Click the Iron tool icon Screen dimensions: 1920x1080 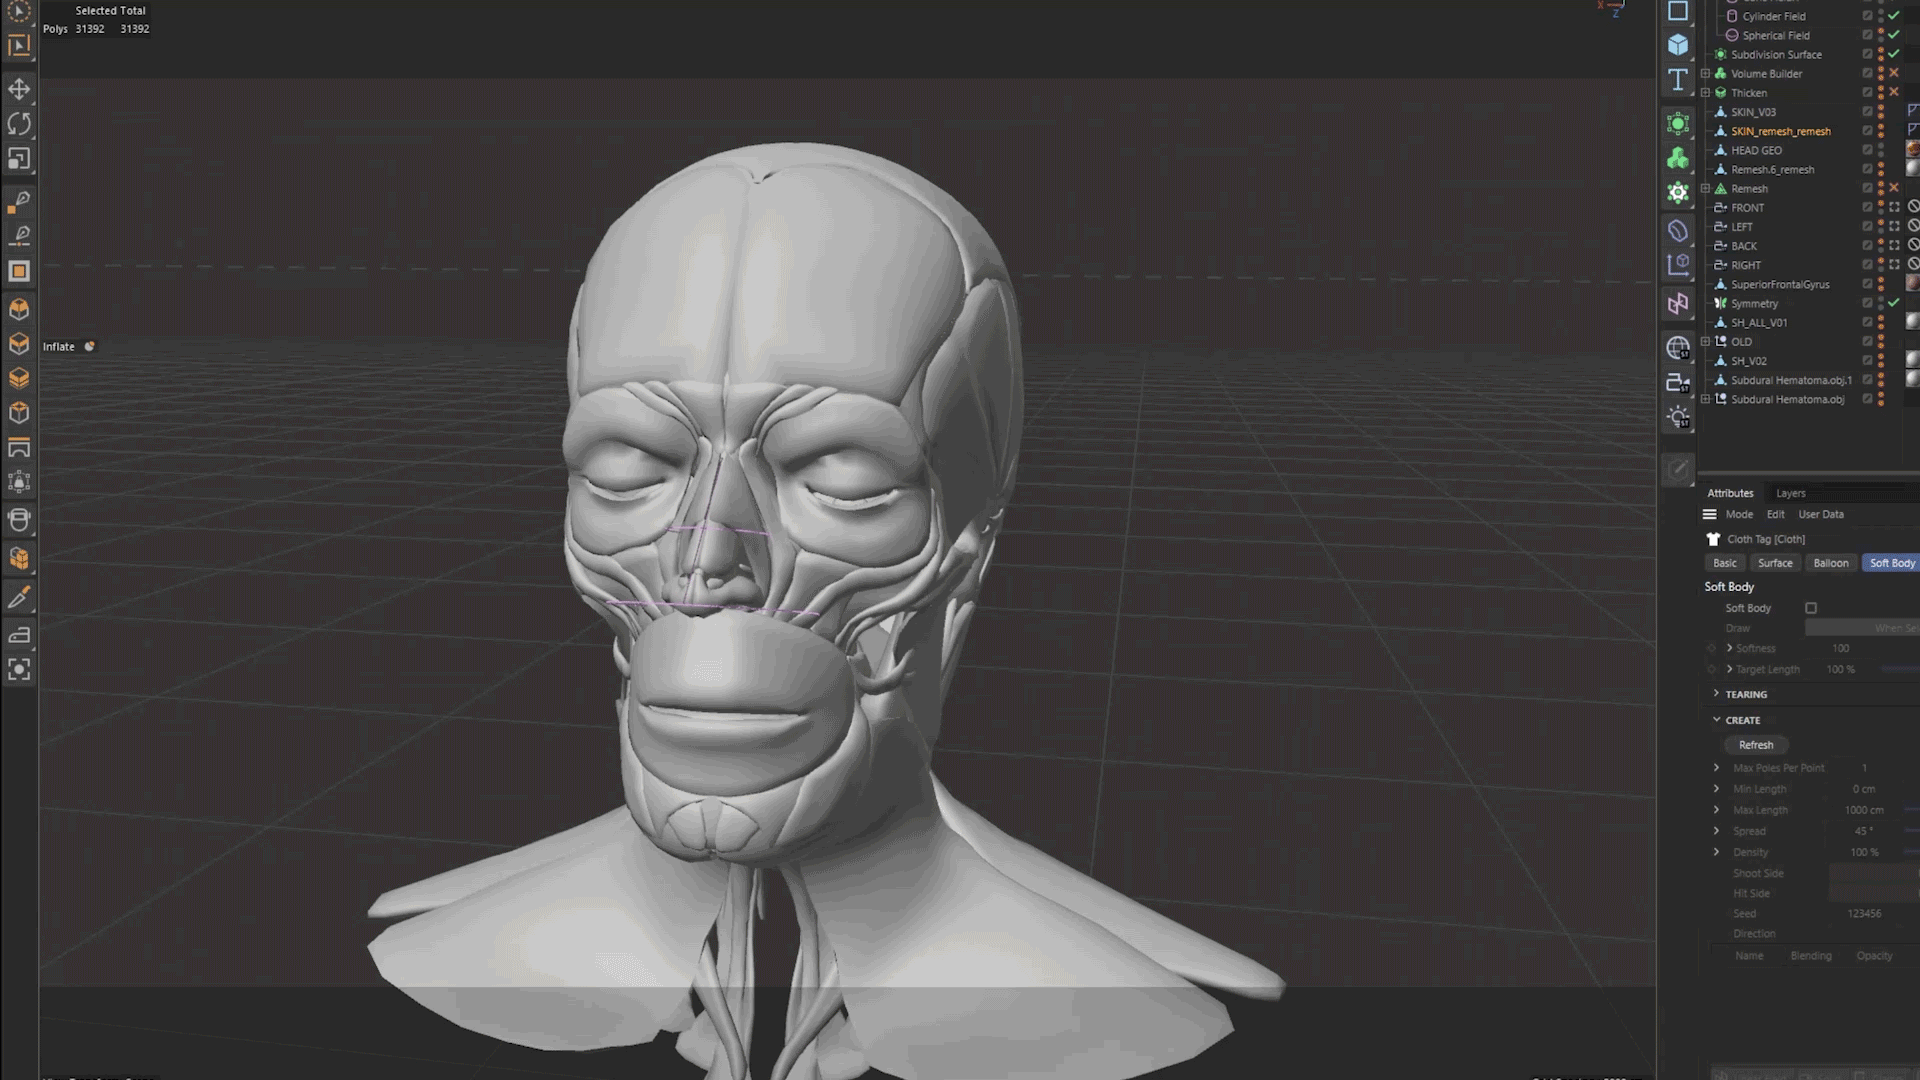pyautogui.click(x=19, y=635)
